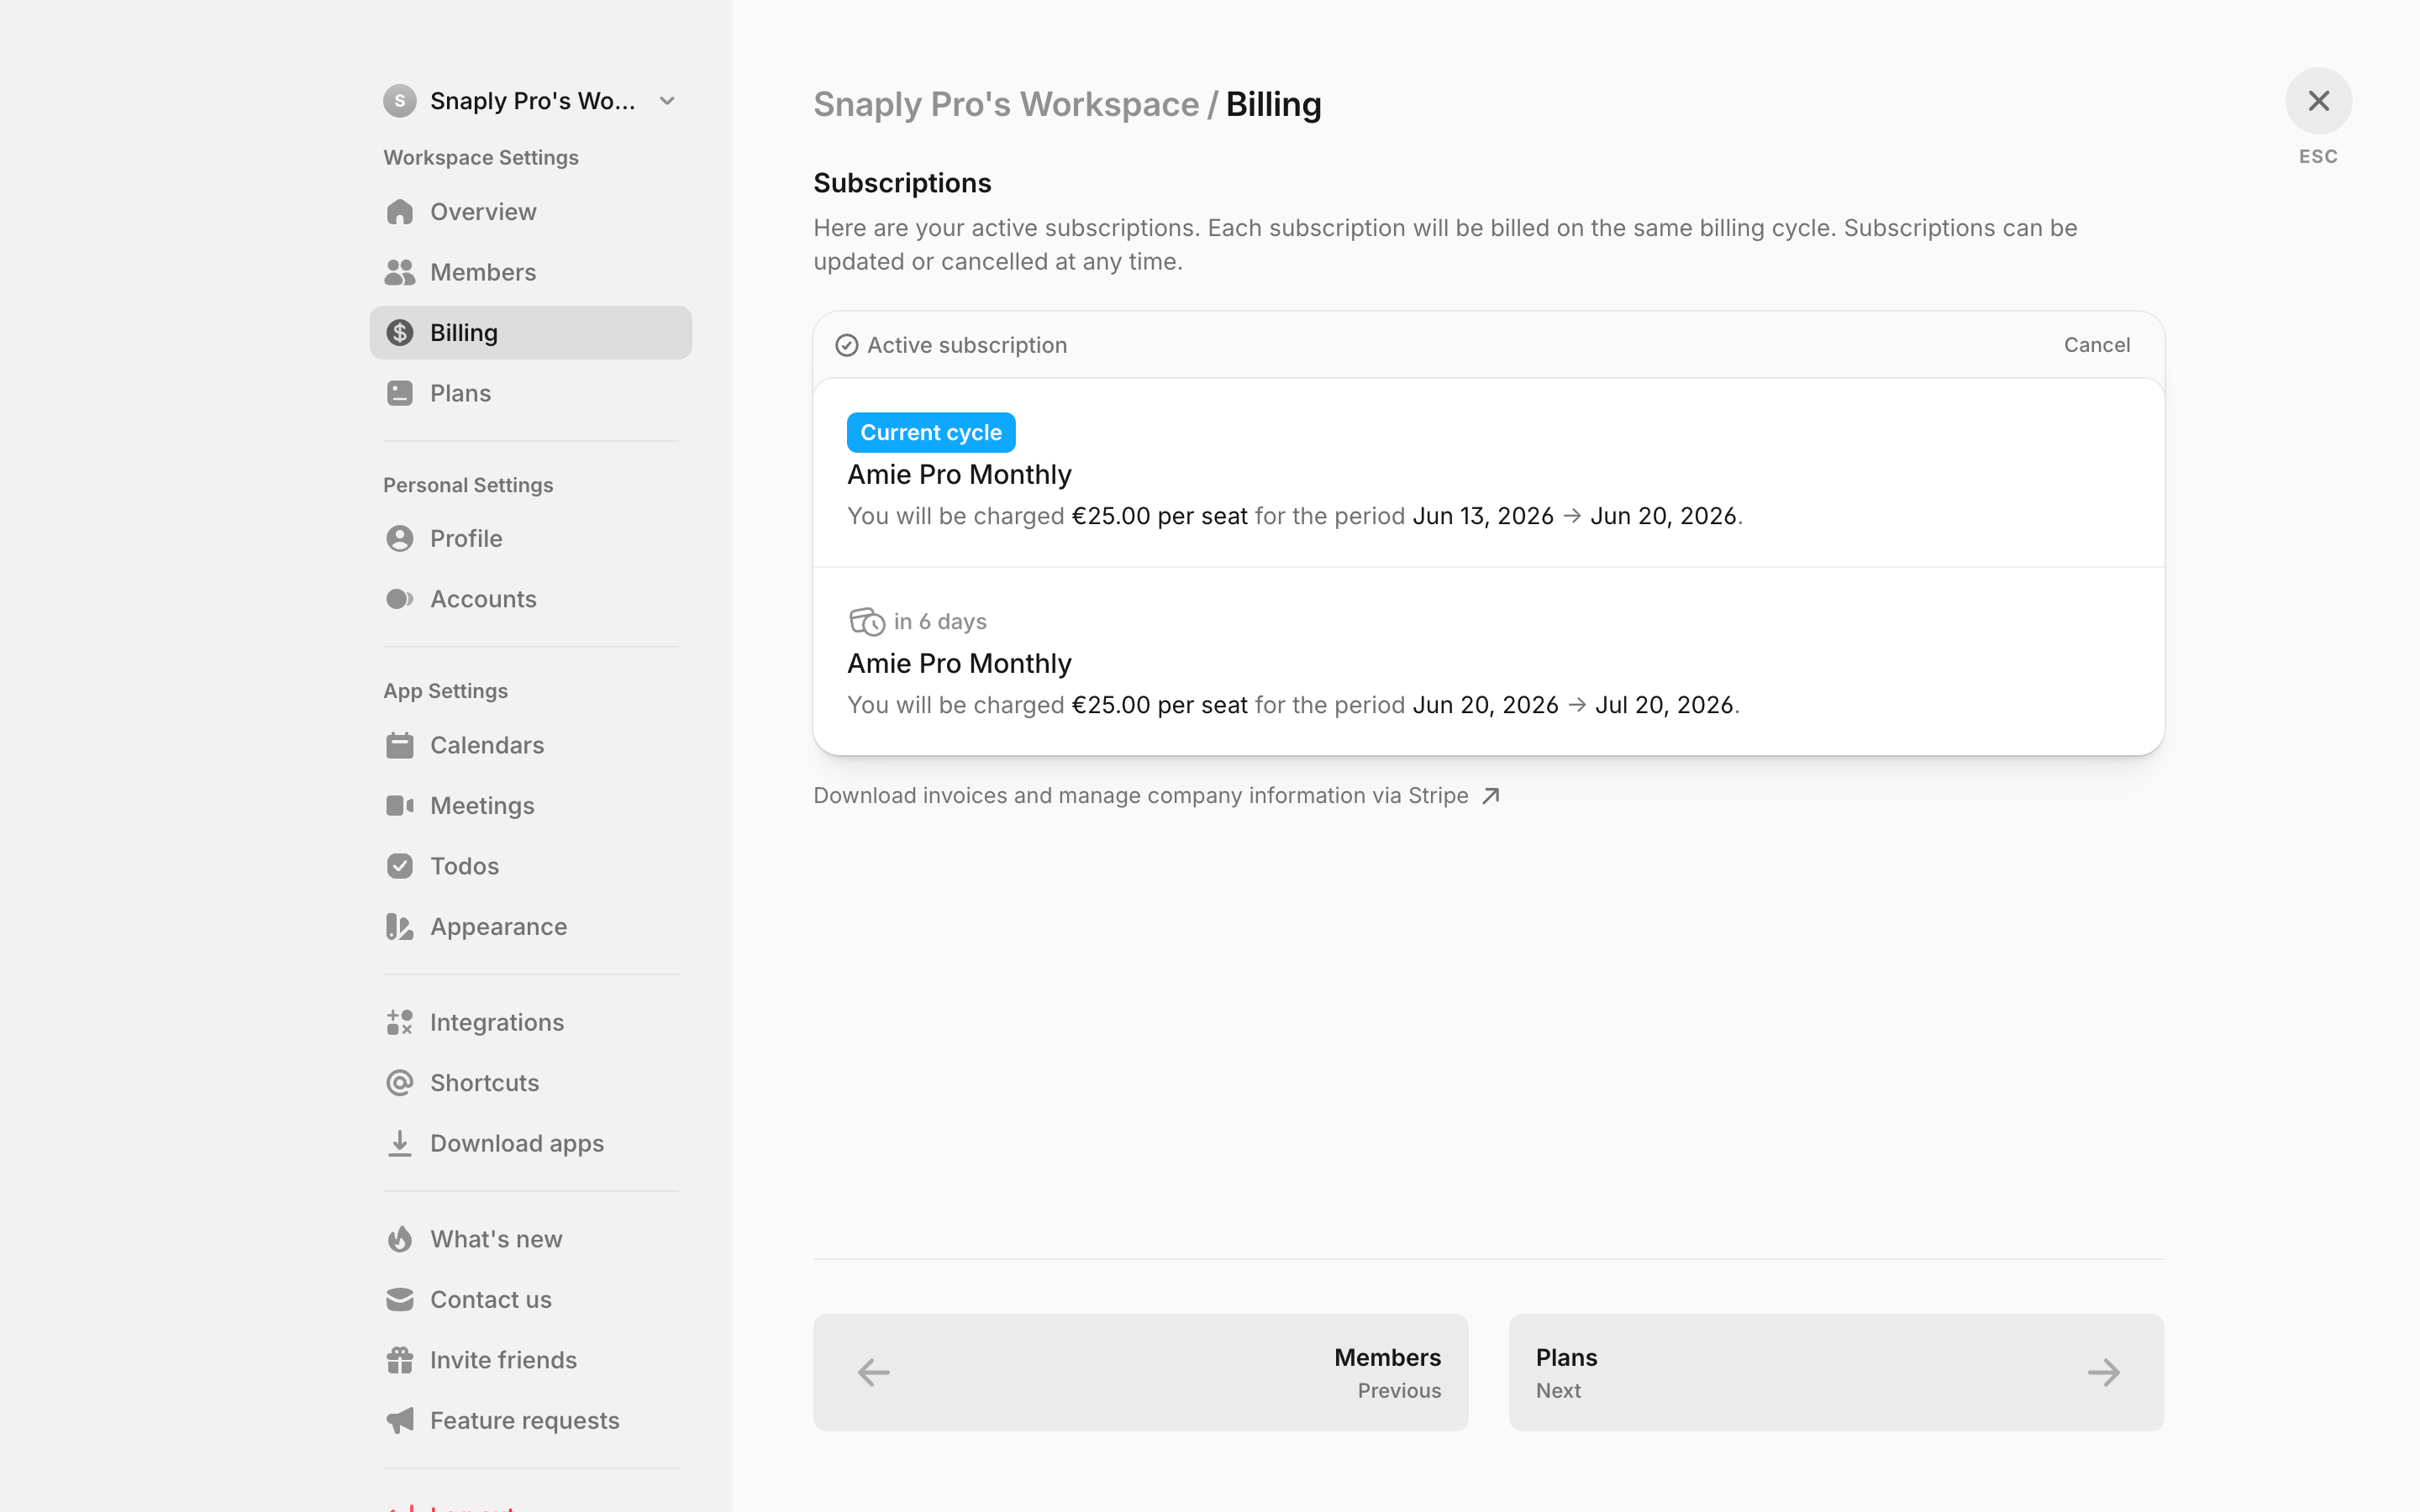Go to next page Plans
Image resolution: width=2420 pixels, height=1512 pixels.
(x=1836, y=1372)
